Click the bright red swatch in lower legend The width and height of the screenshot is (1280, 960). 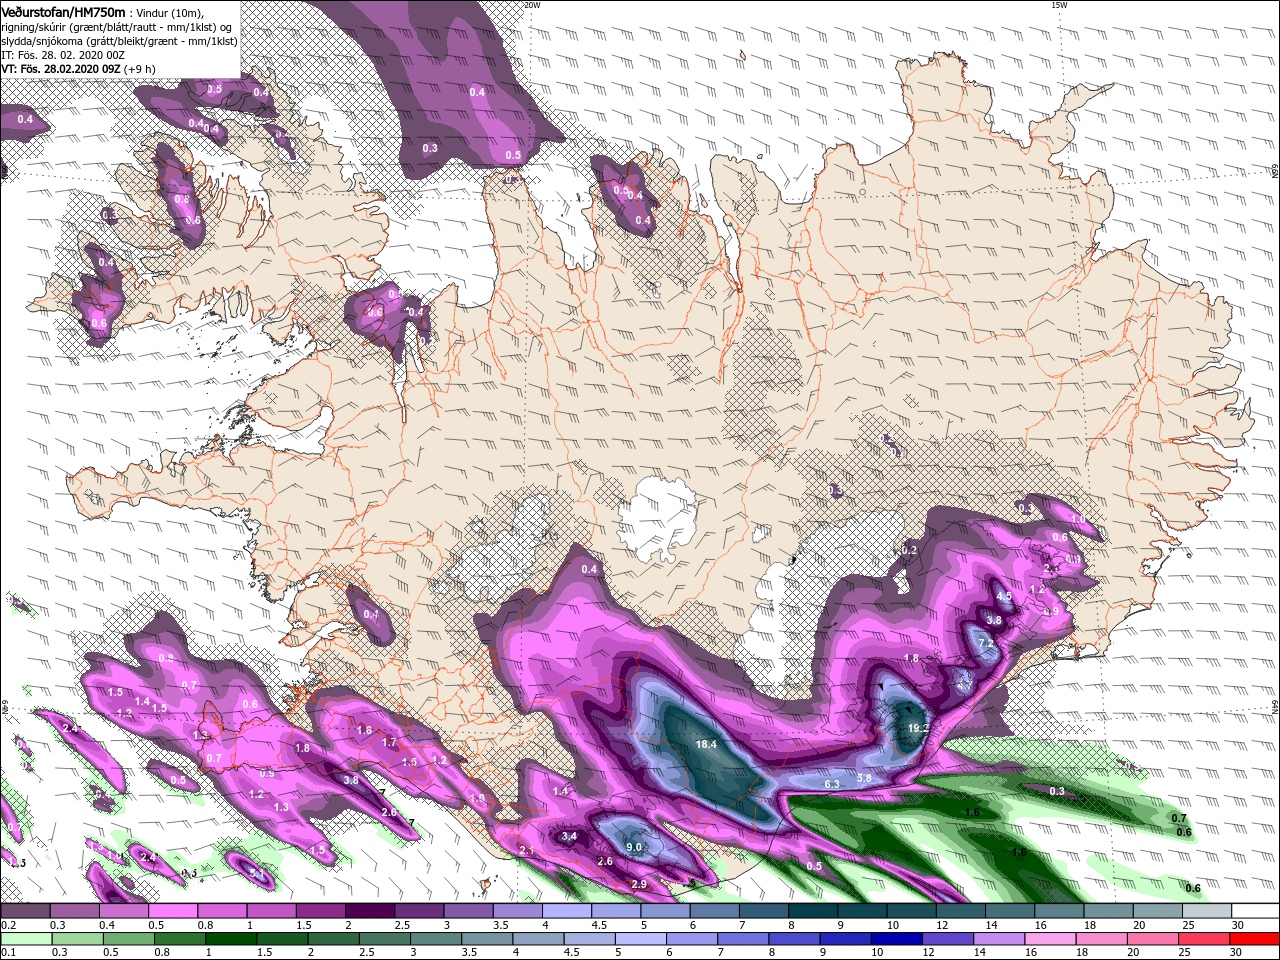[x=1254, y=938]
